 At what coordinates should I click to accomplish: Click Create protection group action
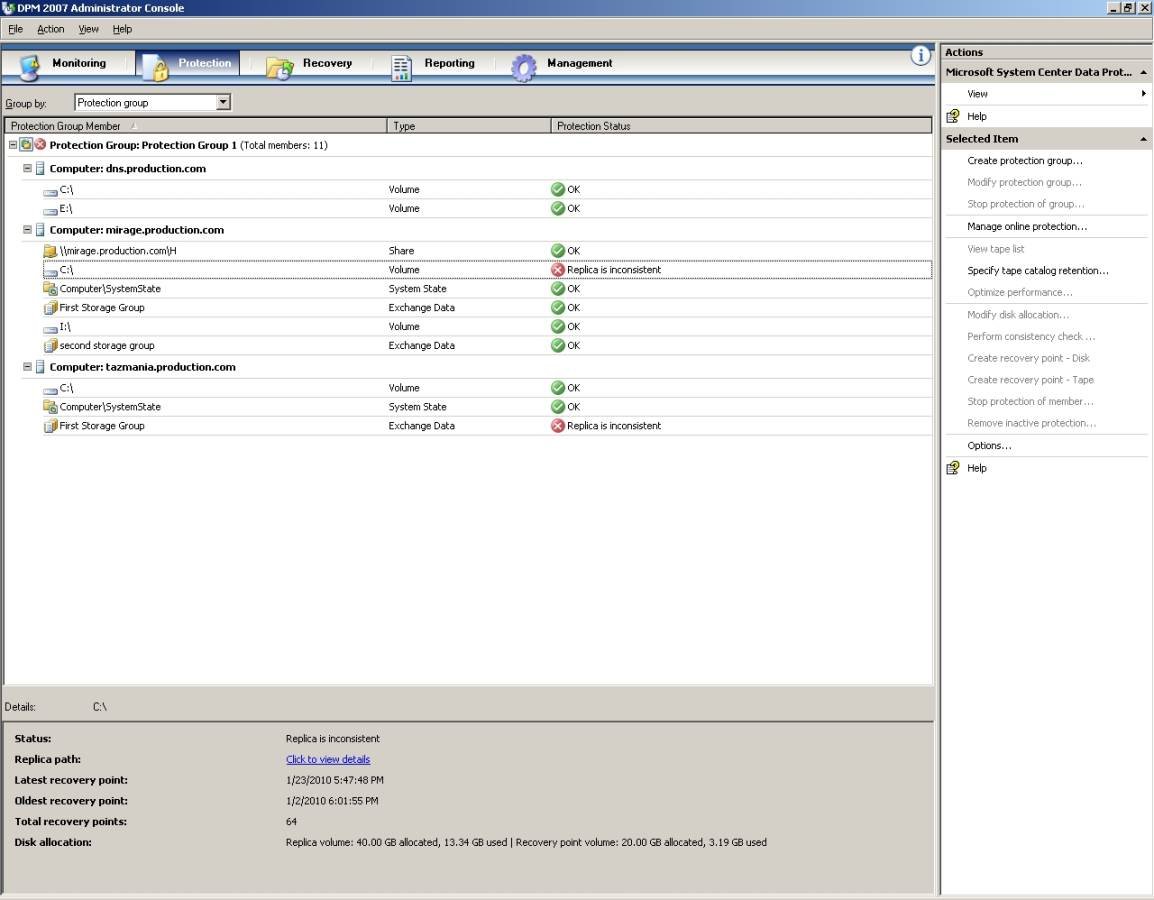(1024, 161)
